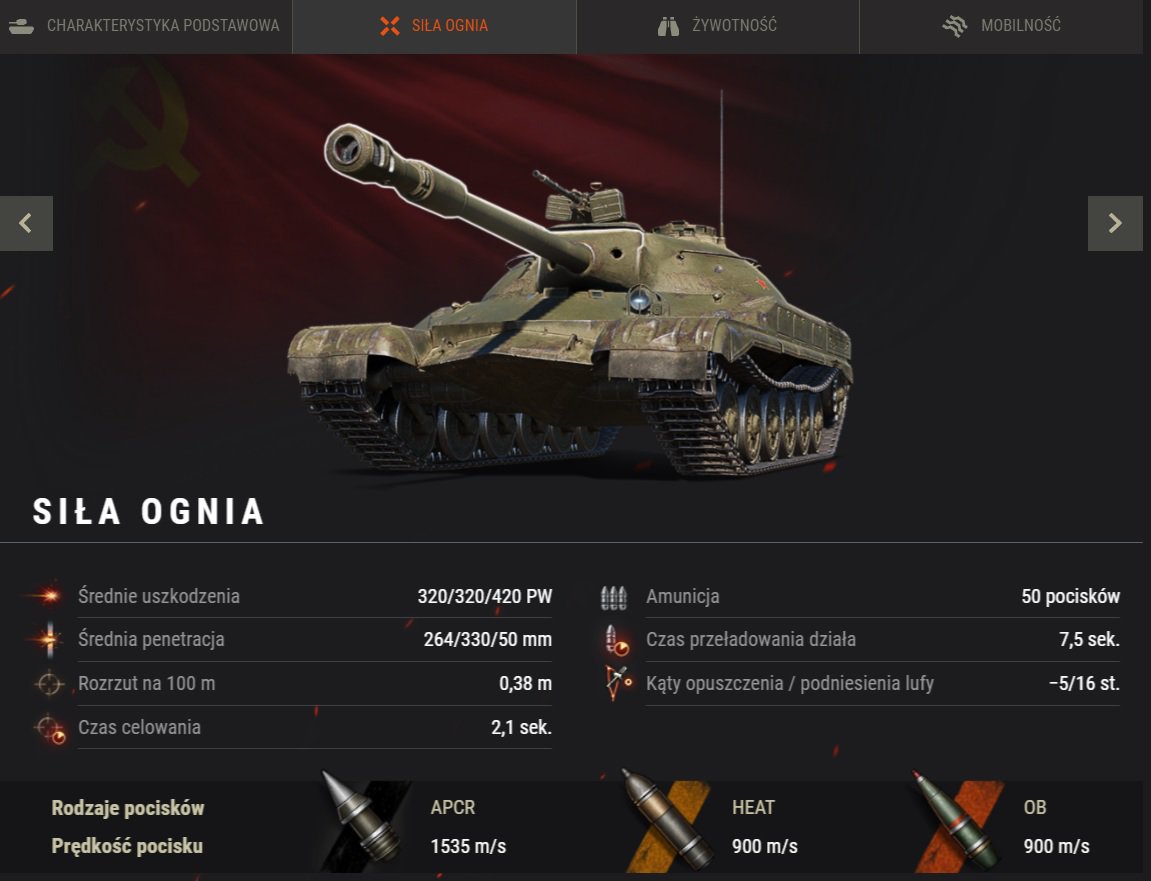The width and height of the screenshot is (1151, 881).
Task: Click the gun elevation angles icon
Action: [x=618, y=684]
